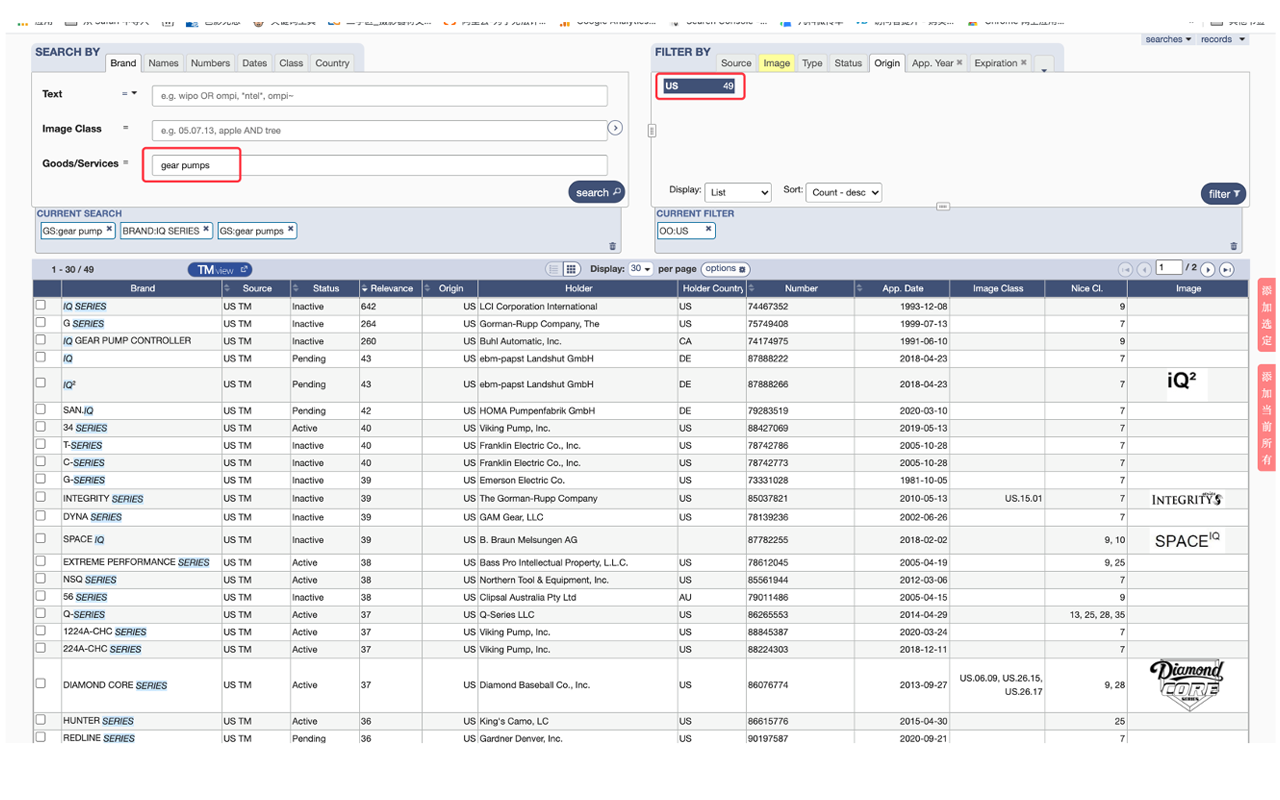Open Image Class helper arrow icon
The width and height of the screenshot is (1280, 800).
pos(615,128)
